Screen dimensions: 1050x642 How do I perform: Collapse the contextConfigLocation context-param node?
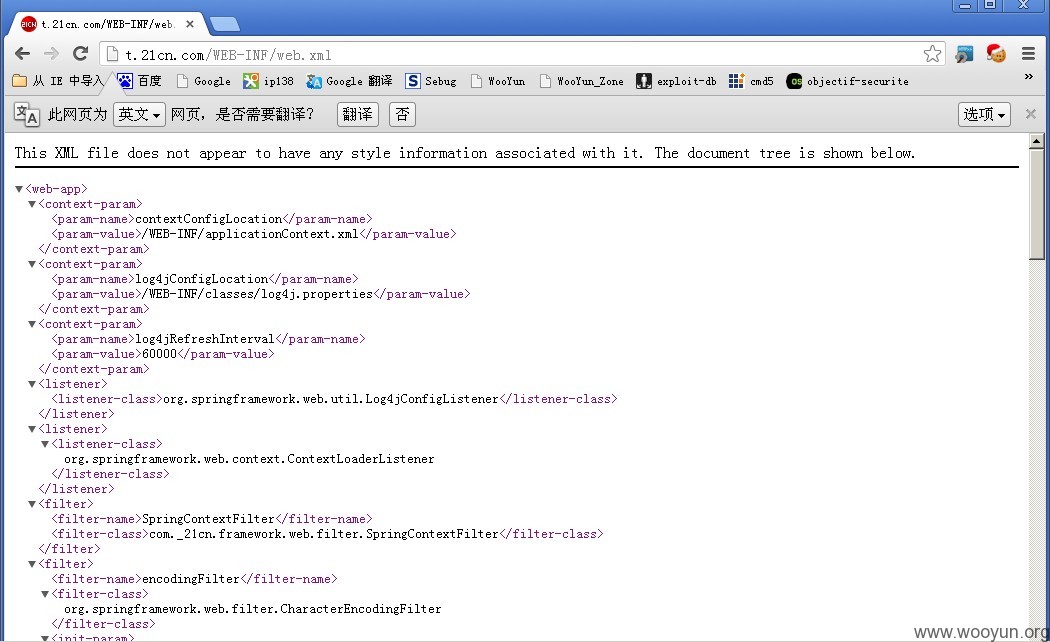31,204
